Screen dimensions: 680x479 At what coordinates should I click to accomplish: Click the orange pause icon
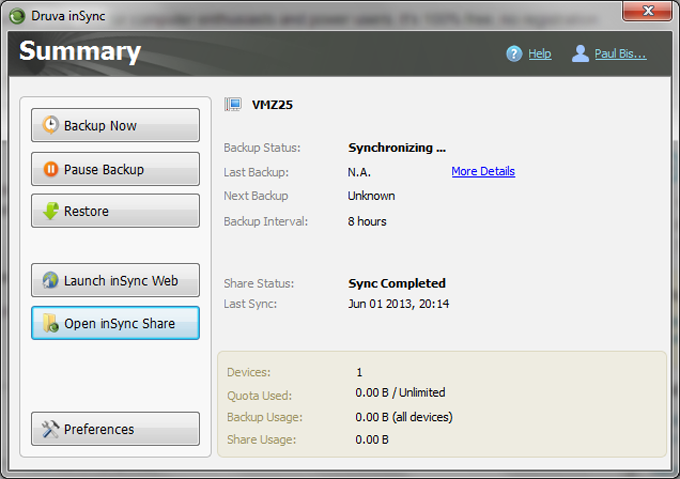tap(51, 169)
